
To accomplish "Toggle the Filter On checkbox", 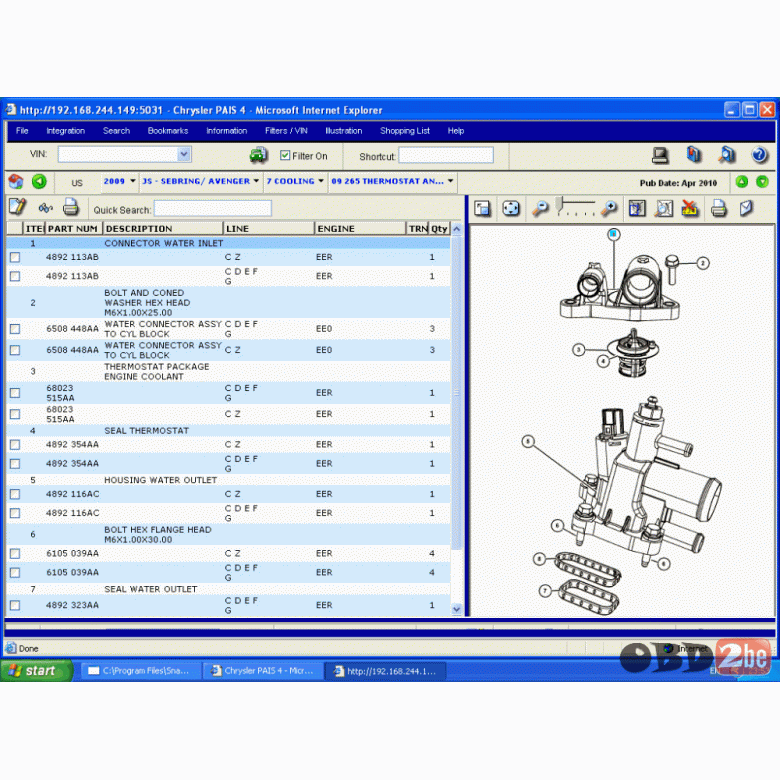I will (285, 156).
